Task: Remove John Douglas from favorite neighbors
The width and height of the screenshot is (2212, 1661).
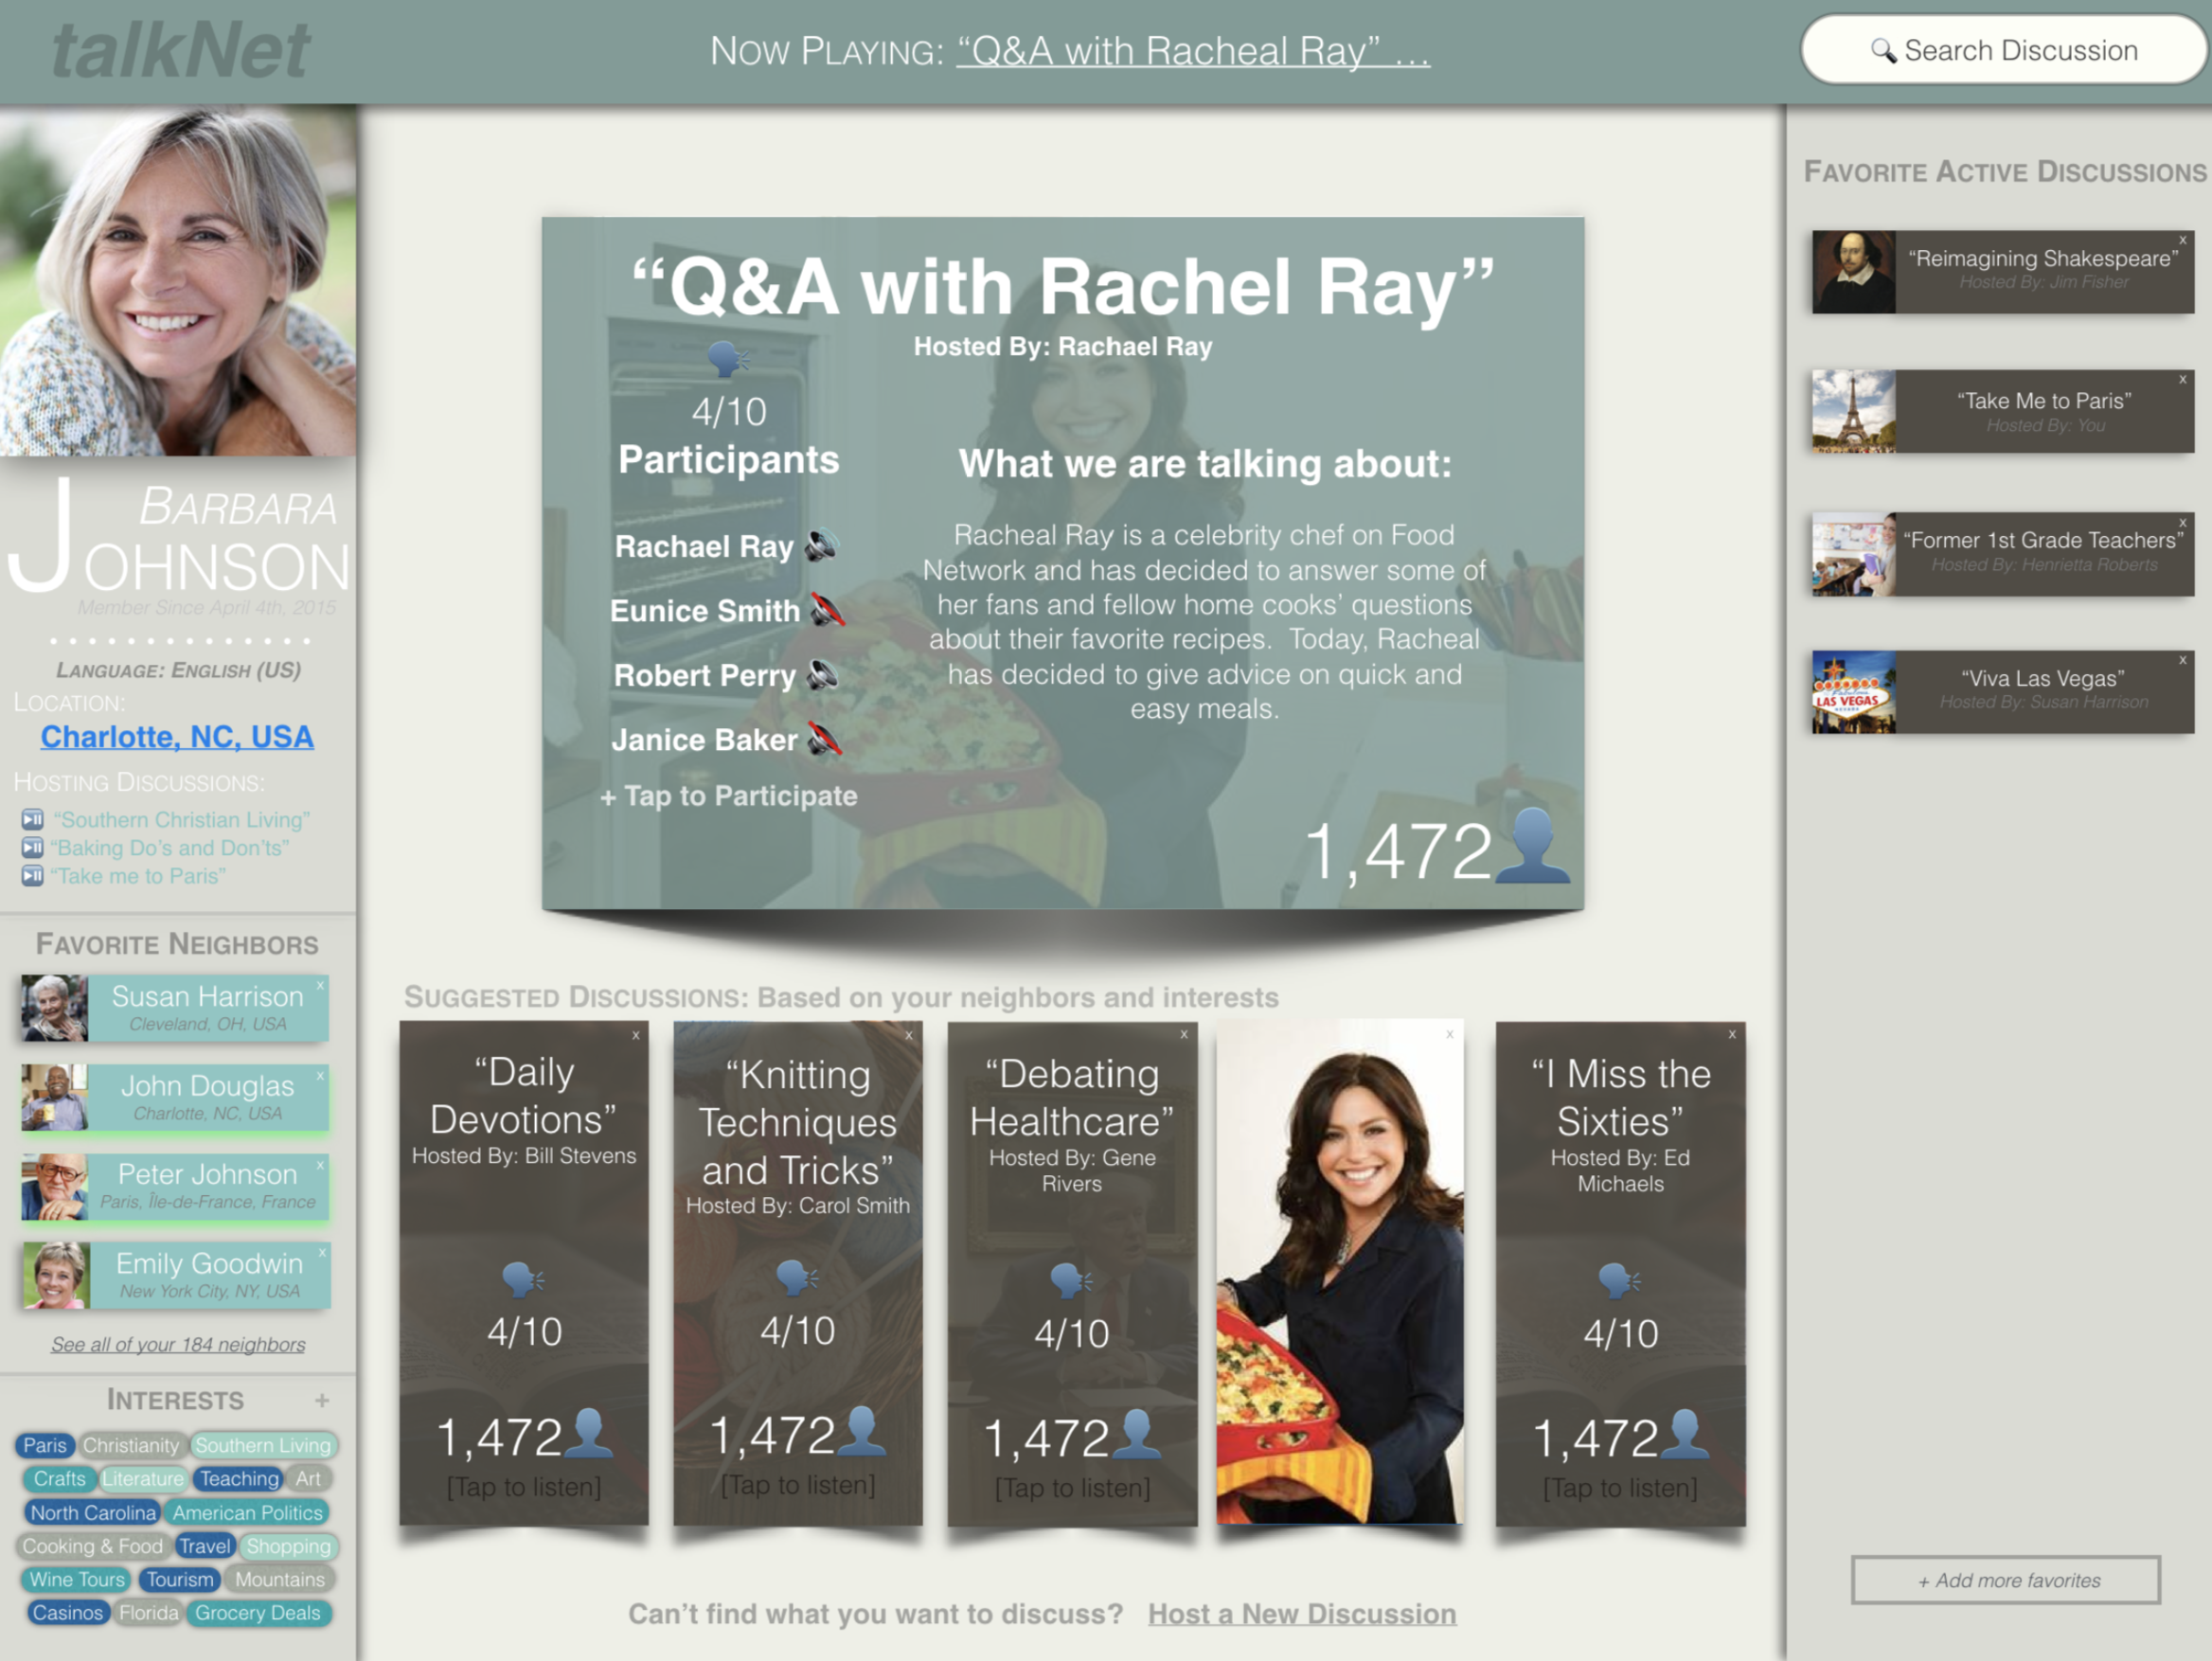Action: [320, 1076]
